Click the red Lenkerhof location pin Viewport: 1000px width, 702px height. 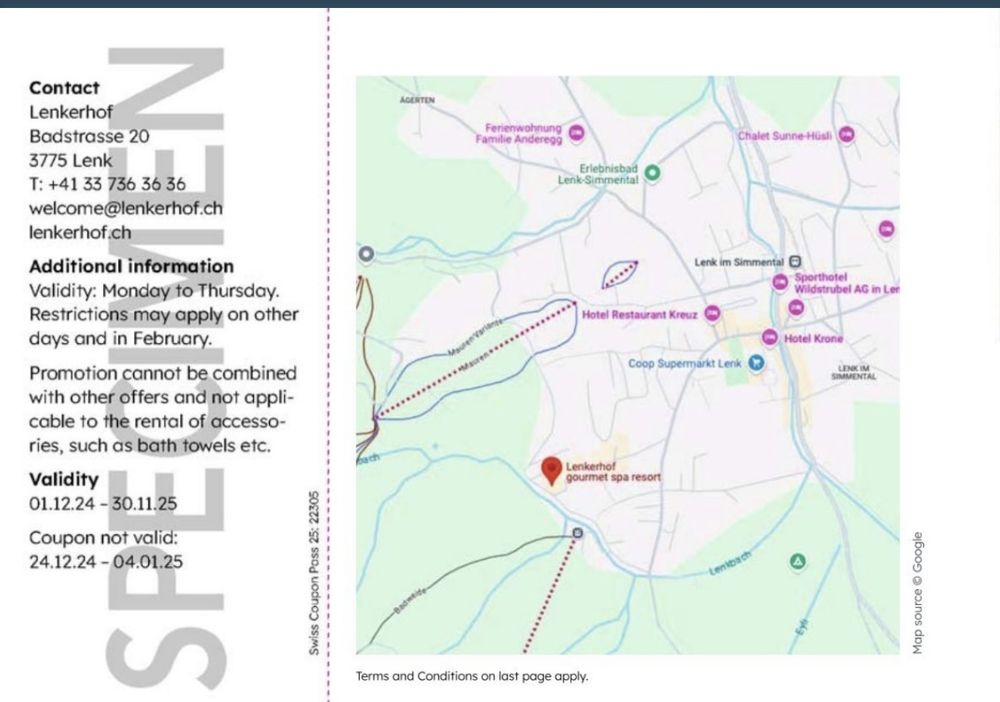[550, 469]
